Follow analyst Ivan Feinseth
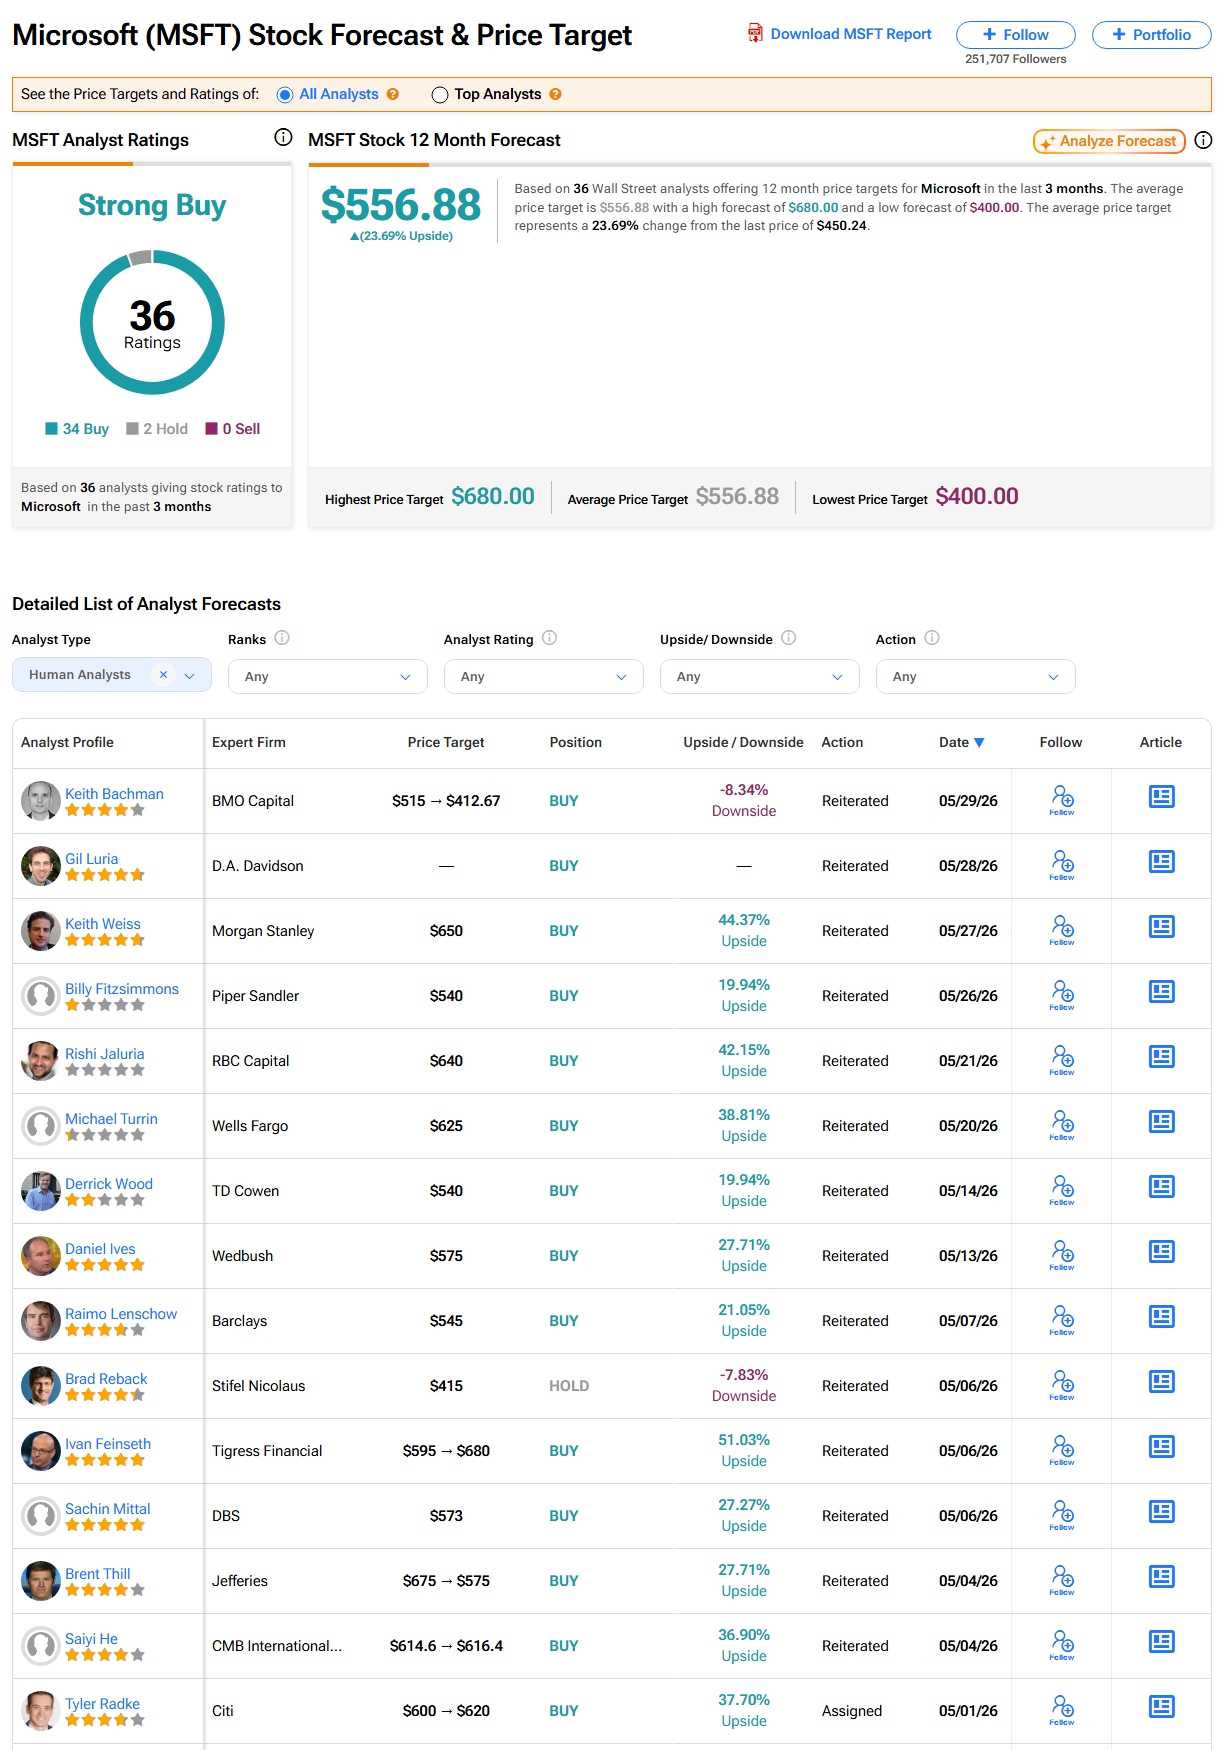 tap(1062, 1450)
